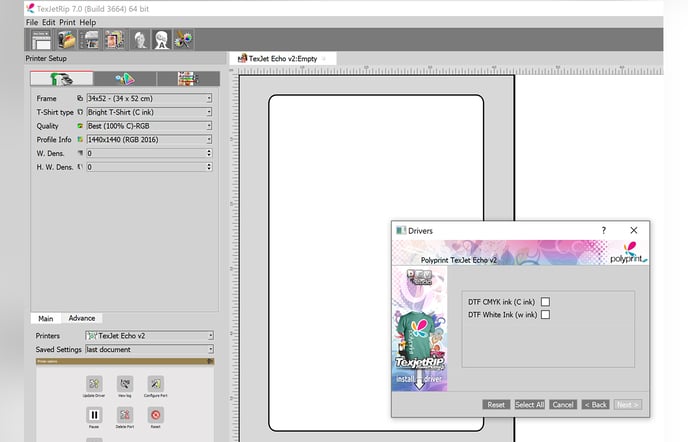688x442 pixels.
Task: Click the color paintbrush toolbar icon
Action: click(183, 40)
